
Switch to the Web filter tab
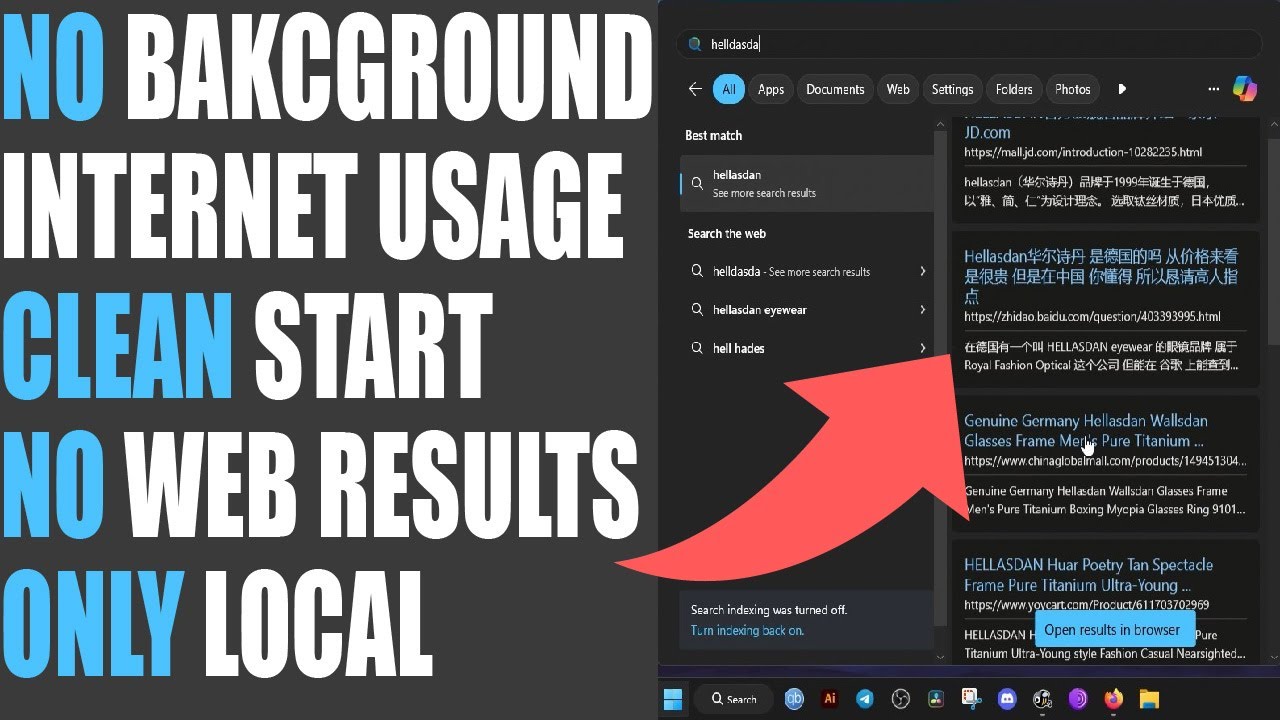tap(898, 89)
